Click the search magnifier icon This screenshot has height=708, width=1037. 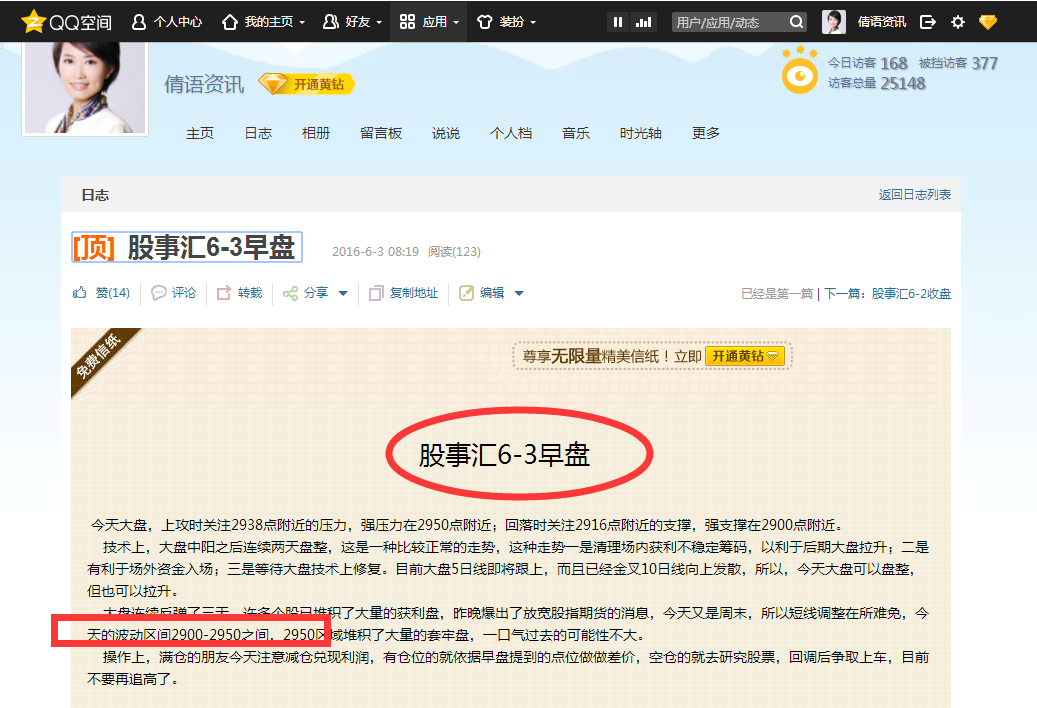797,22
